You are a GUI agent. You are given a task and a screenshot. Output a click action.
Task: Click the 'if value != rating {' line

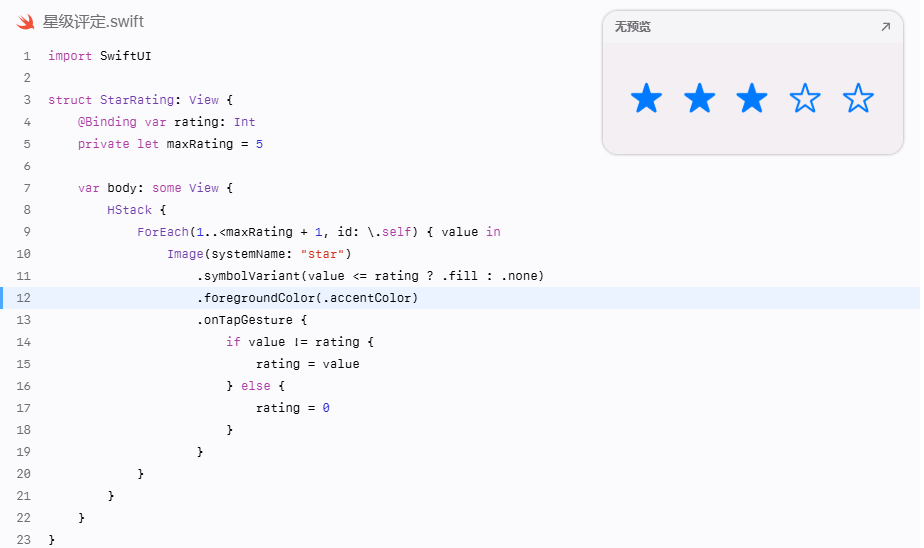click(x=300, y=342)
